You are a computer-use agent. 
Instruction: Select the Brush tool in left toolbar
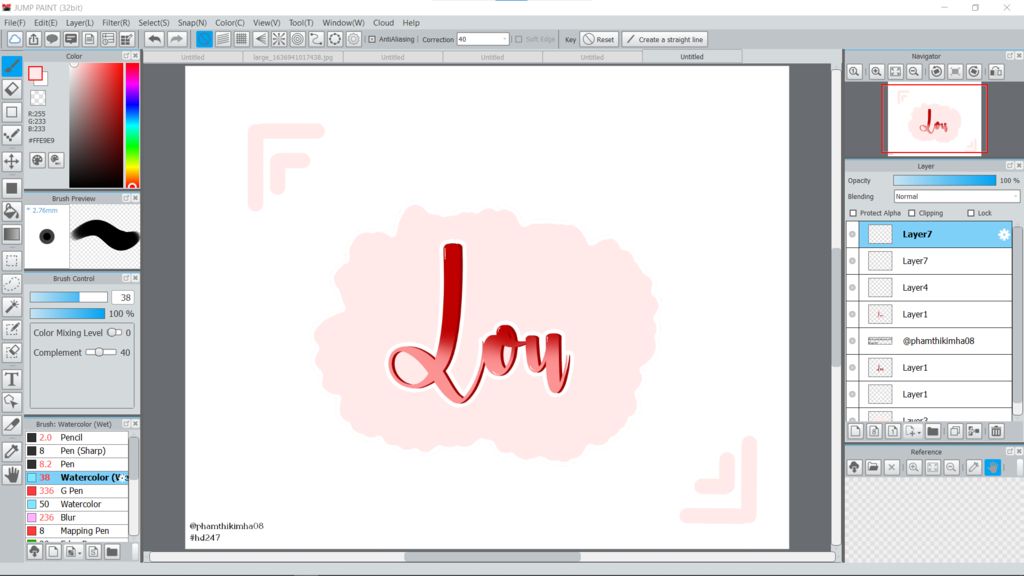12,66
